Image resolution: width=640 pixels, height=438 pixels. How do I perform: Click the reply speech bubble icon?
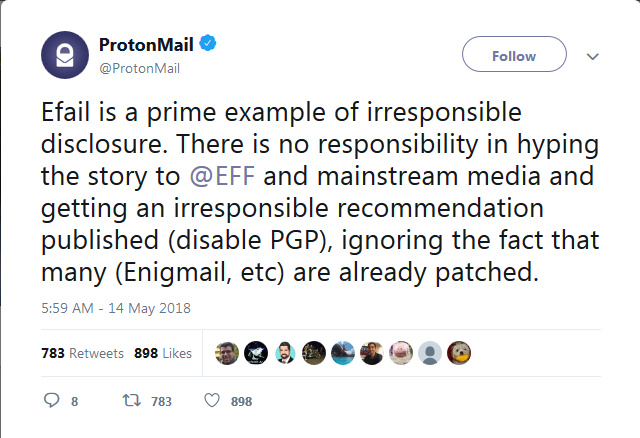[53, 401]
